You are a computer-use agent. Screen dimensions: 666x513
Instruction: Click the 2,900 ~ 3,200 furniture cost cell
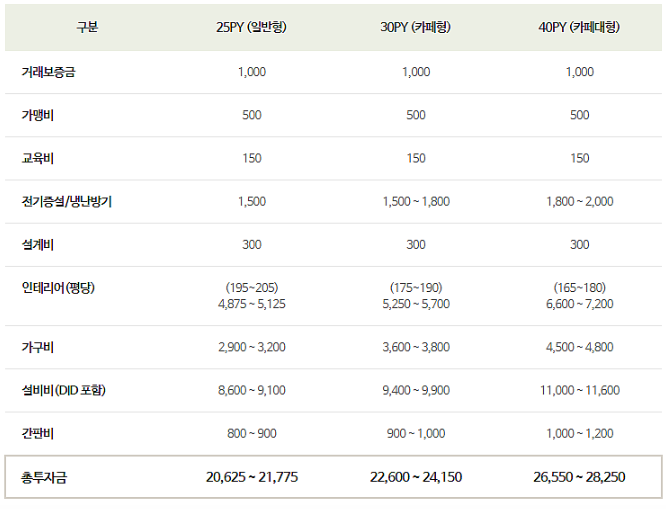[252, 347]
